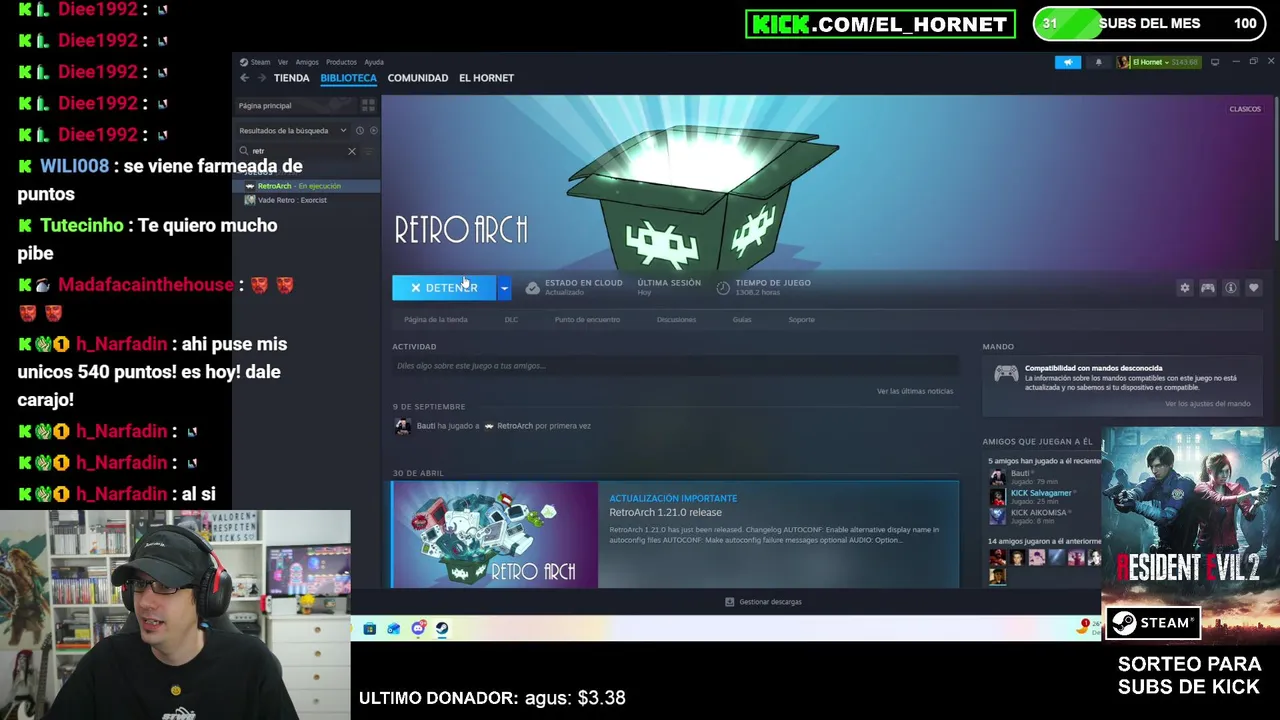Click the El Hornet profile avatar
This screenshot has height=720, width=1280.
(x=1123, y=62)
